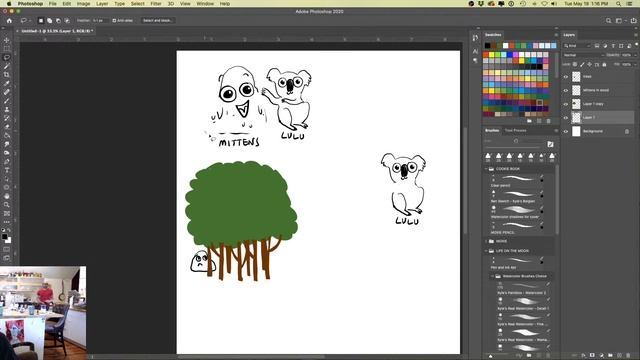This screenshot has width=640, height=360.
Task: Select the Eyedropper tool
Action: click(7, 83)
